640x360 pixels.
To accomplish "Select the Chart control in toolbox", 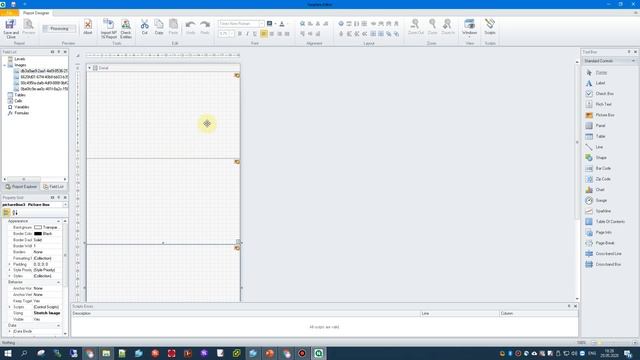I will [600, 189].
